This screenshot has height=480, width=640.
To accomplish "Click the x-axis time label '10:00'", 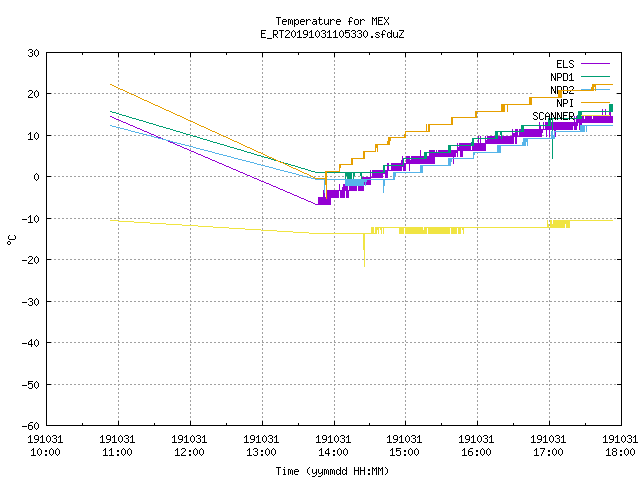I will (45, 452).
